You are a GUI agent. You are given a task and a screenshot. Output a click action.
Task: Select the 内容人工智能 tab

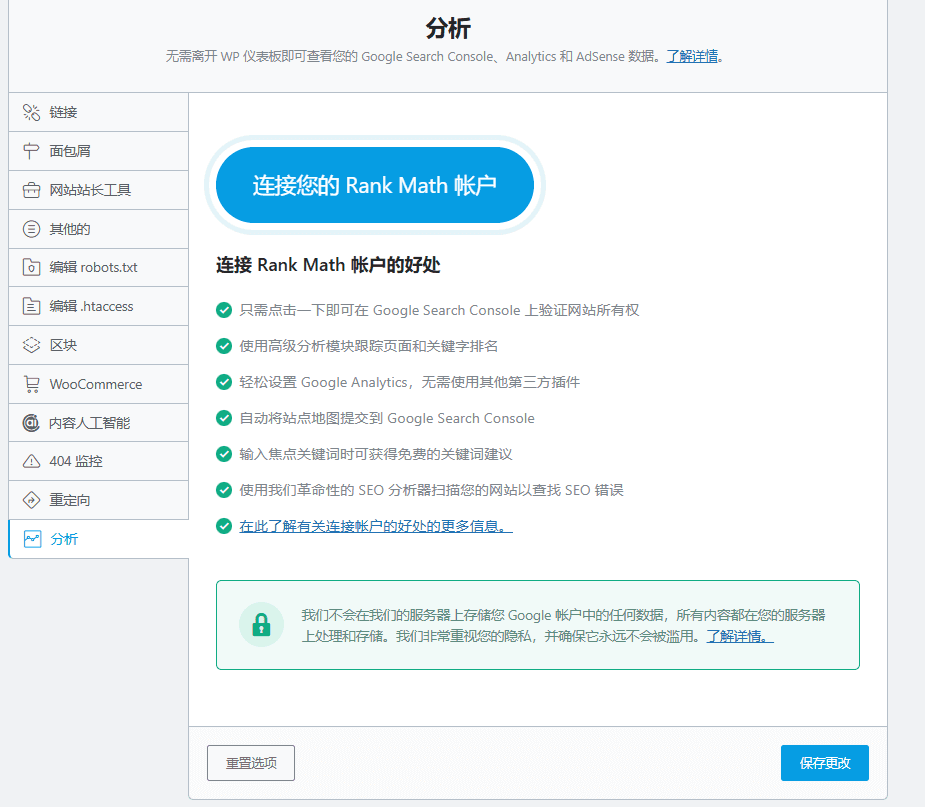tap(99, 423)
